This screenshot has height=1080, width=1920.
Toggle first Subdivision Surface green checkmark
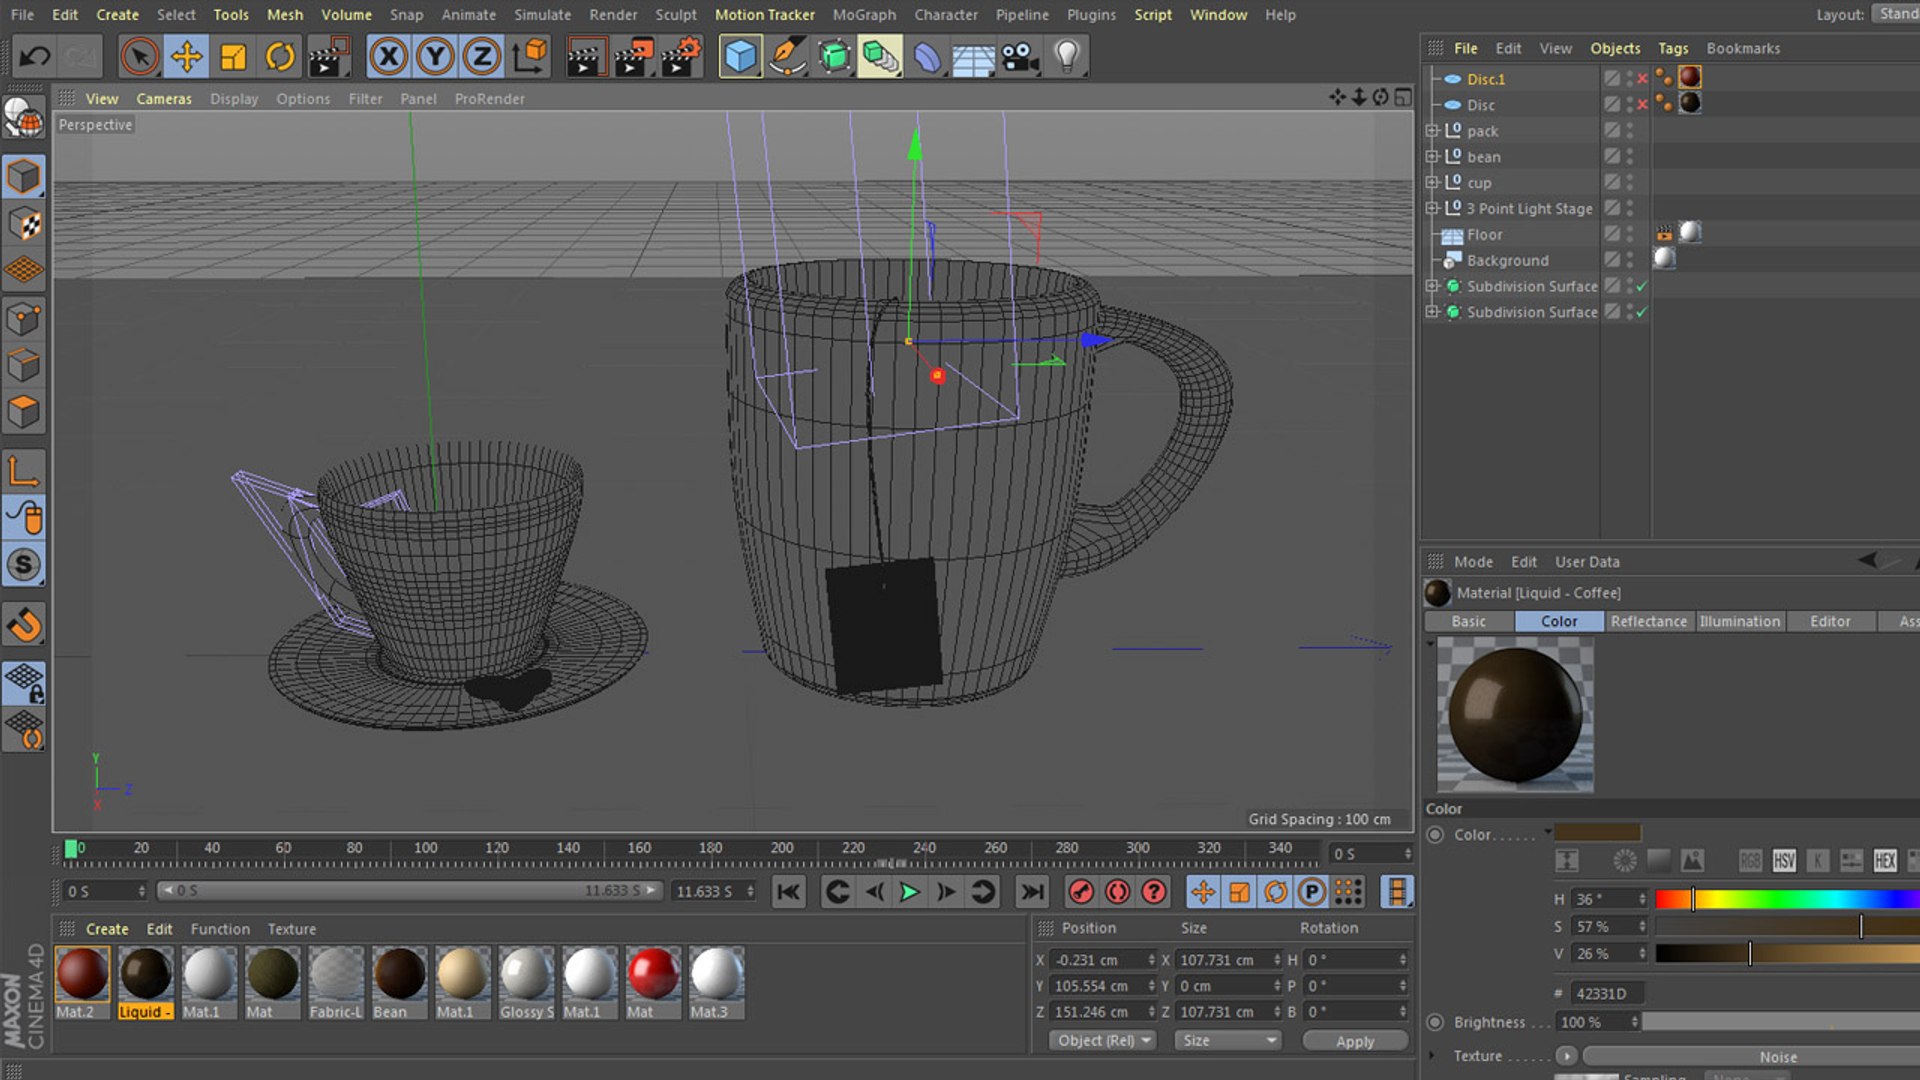coord(1641,286)
